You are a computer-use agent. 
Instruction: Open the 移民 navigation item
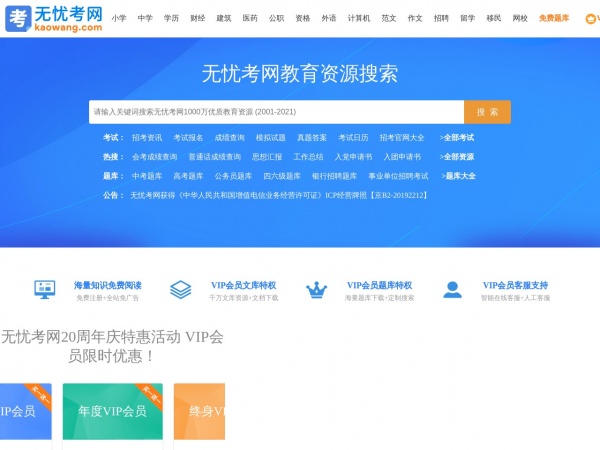[494, 18]
